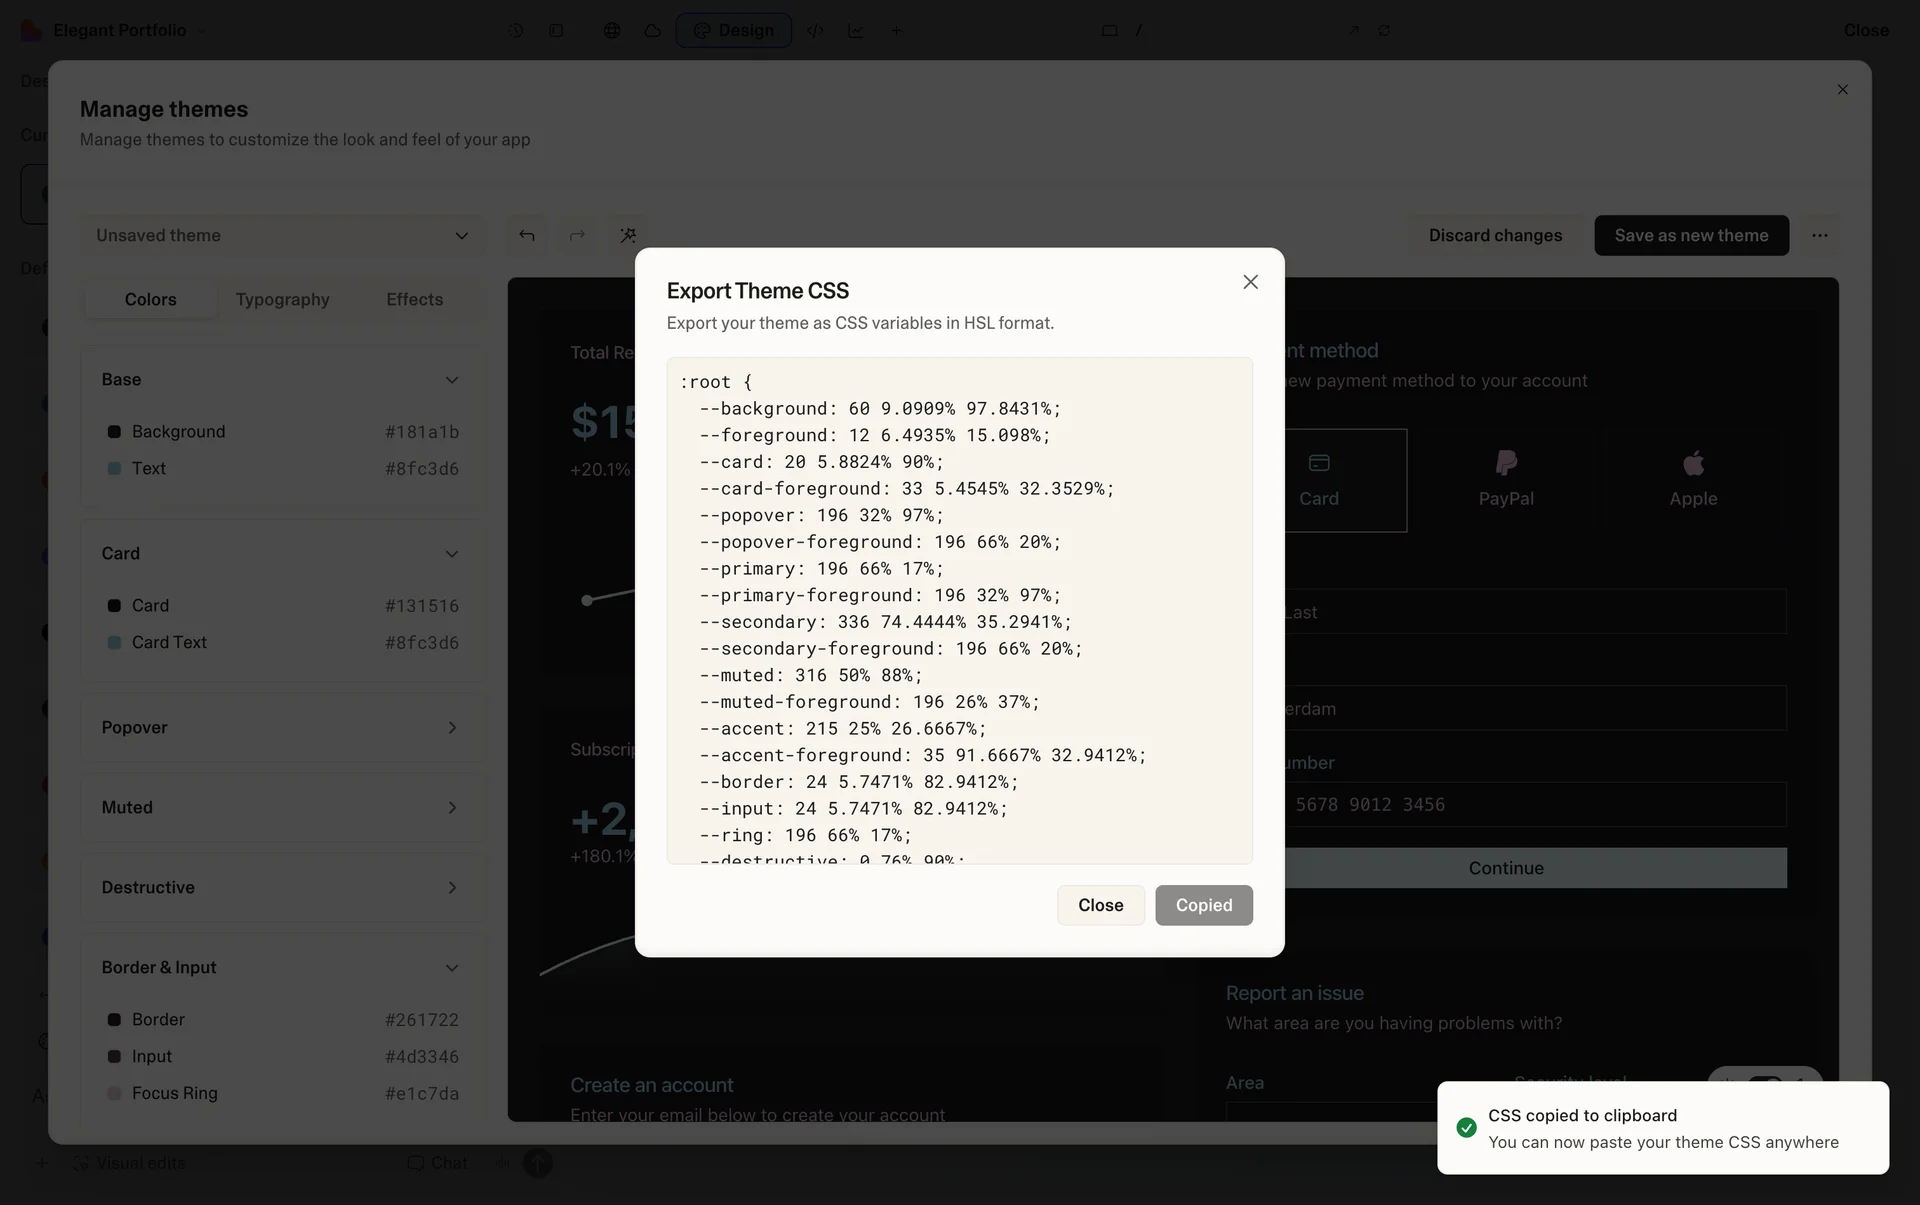Click the magic wand theme generator icon
Viewport: 1920px width, 1205px height.
628,235
